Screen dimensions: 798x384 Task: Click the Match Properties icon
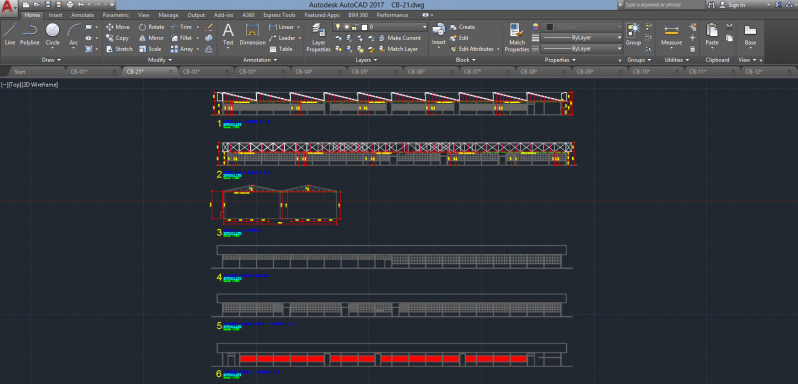[x=517, y=38]
